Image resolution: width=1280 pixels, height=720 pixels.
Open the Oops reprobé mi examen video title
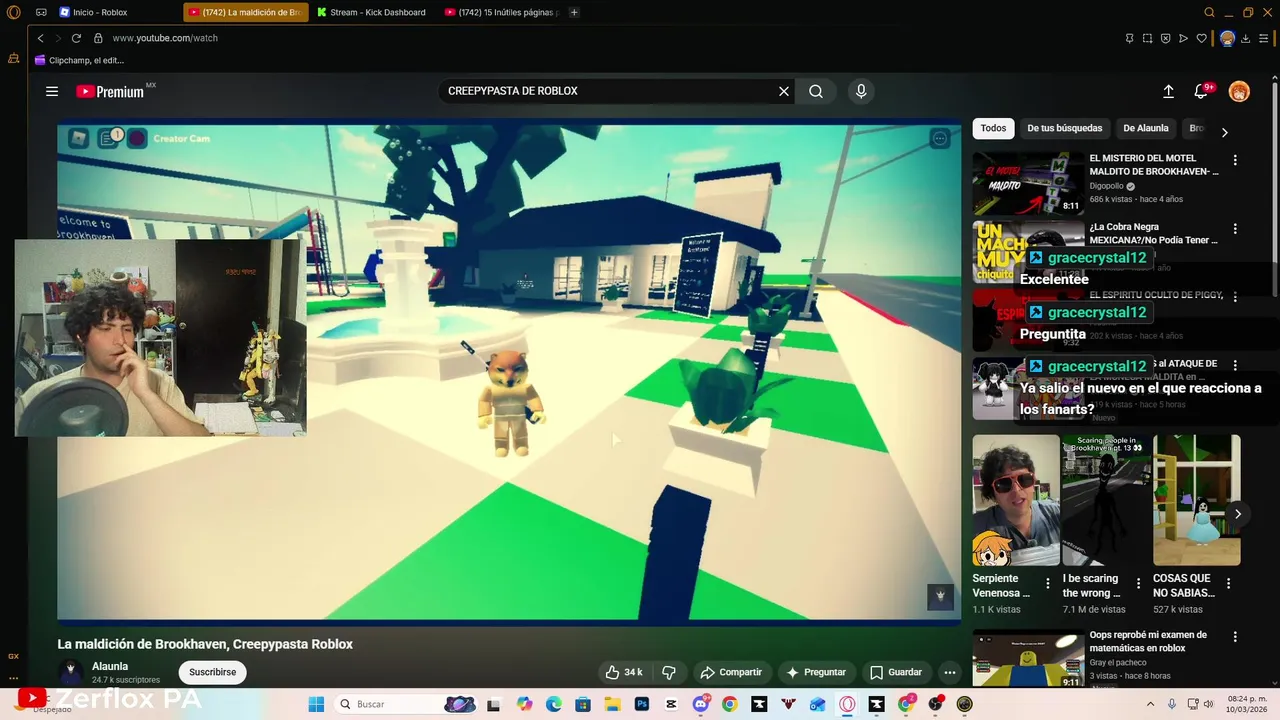[x=1148, y=641]
